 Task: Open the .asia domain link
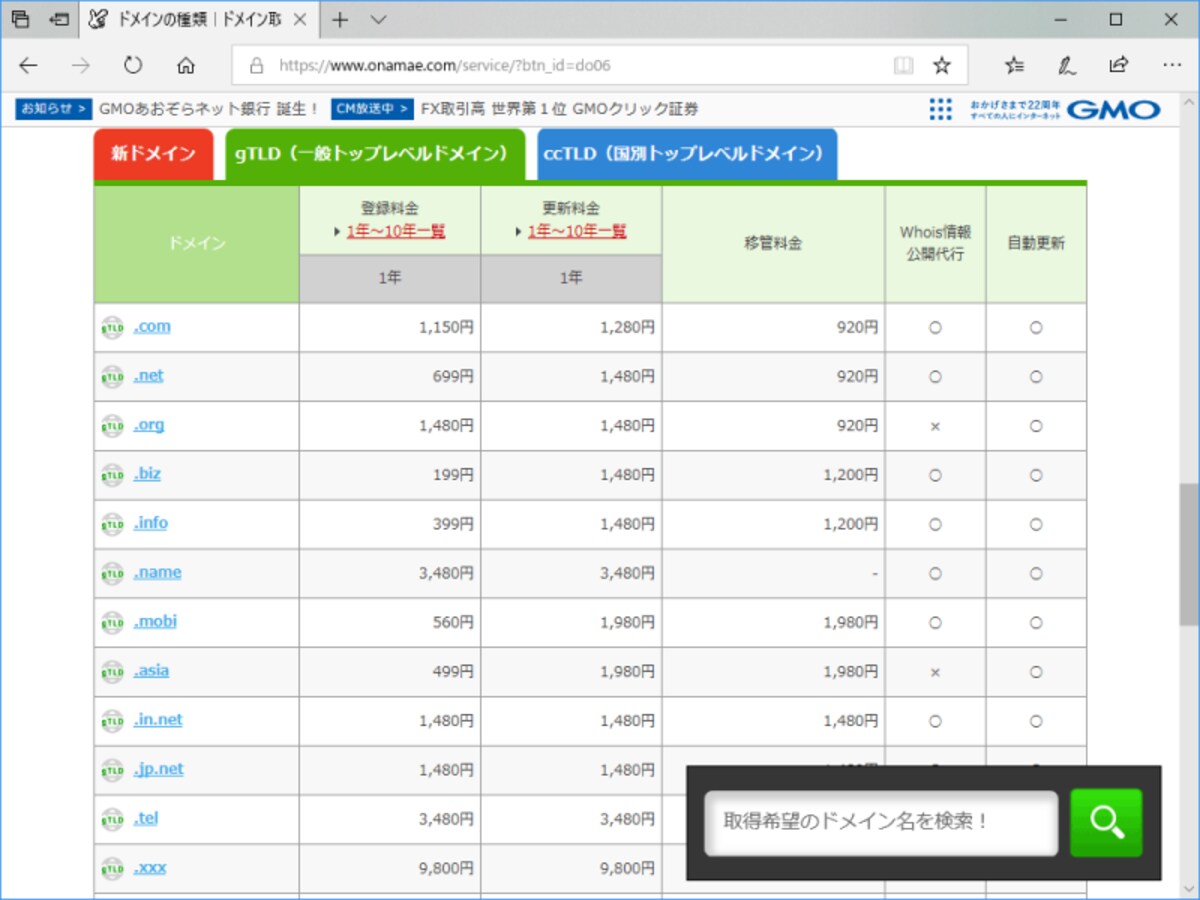[x=151, y=670]
